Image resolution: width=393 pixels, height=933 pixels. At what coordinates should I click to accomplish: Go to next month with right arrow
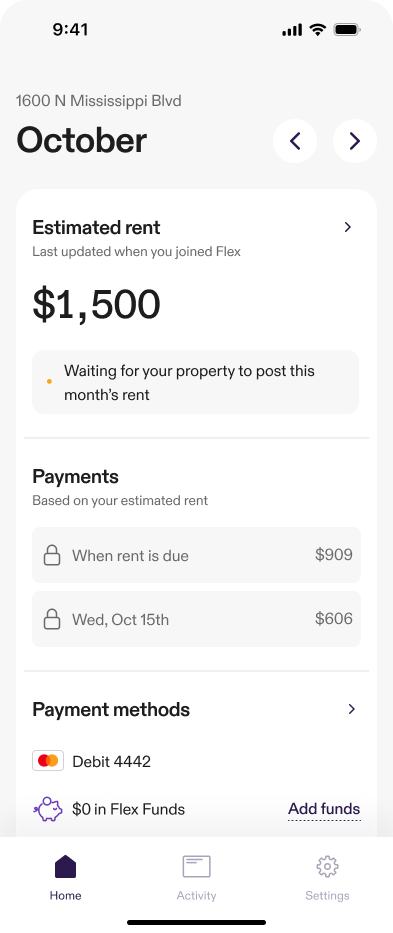click(x=355, y=141)
